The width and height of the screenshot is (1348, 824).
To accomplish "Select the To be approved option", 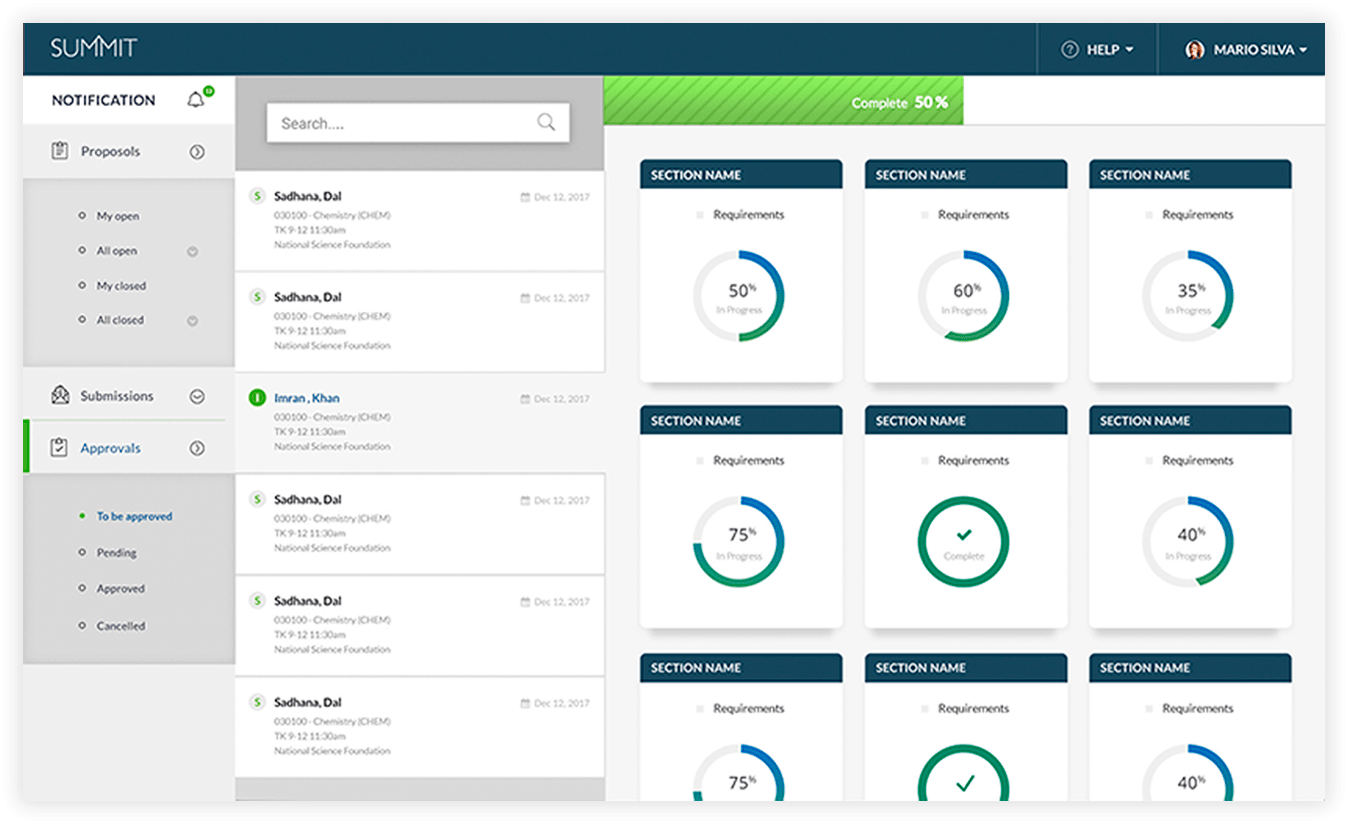I will point(134,516).
